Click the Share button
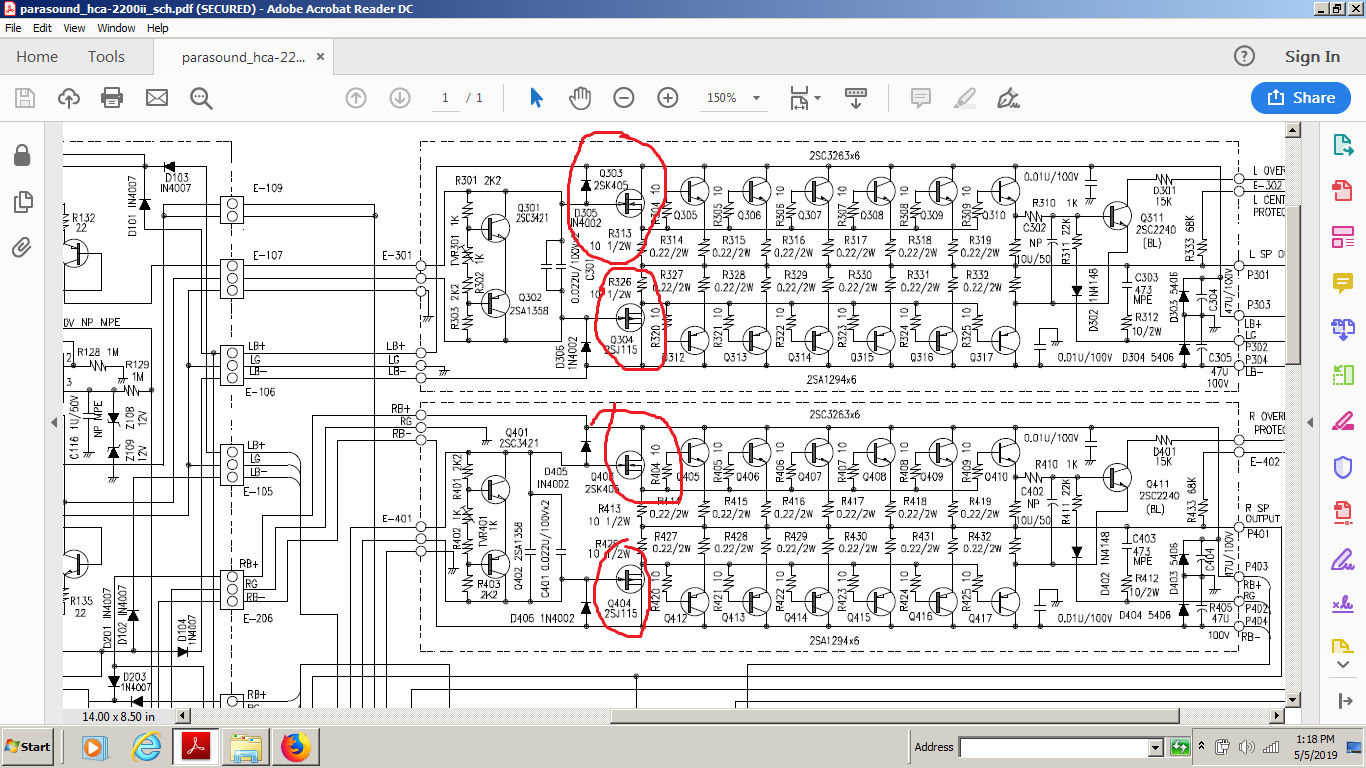The image size is (1366, 768). 1301,98
